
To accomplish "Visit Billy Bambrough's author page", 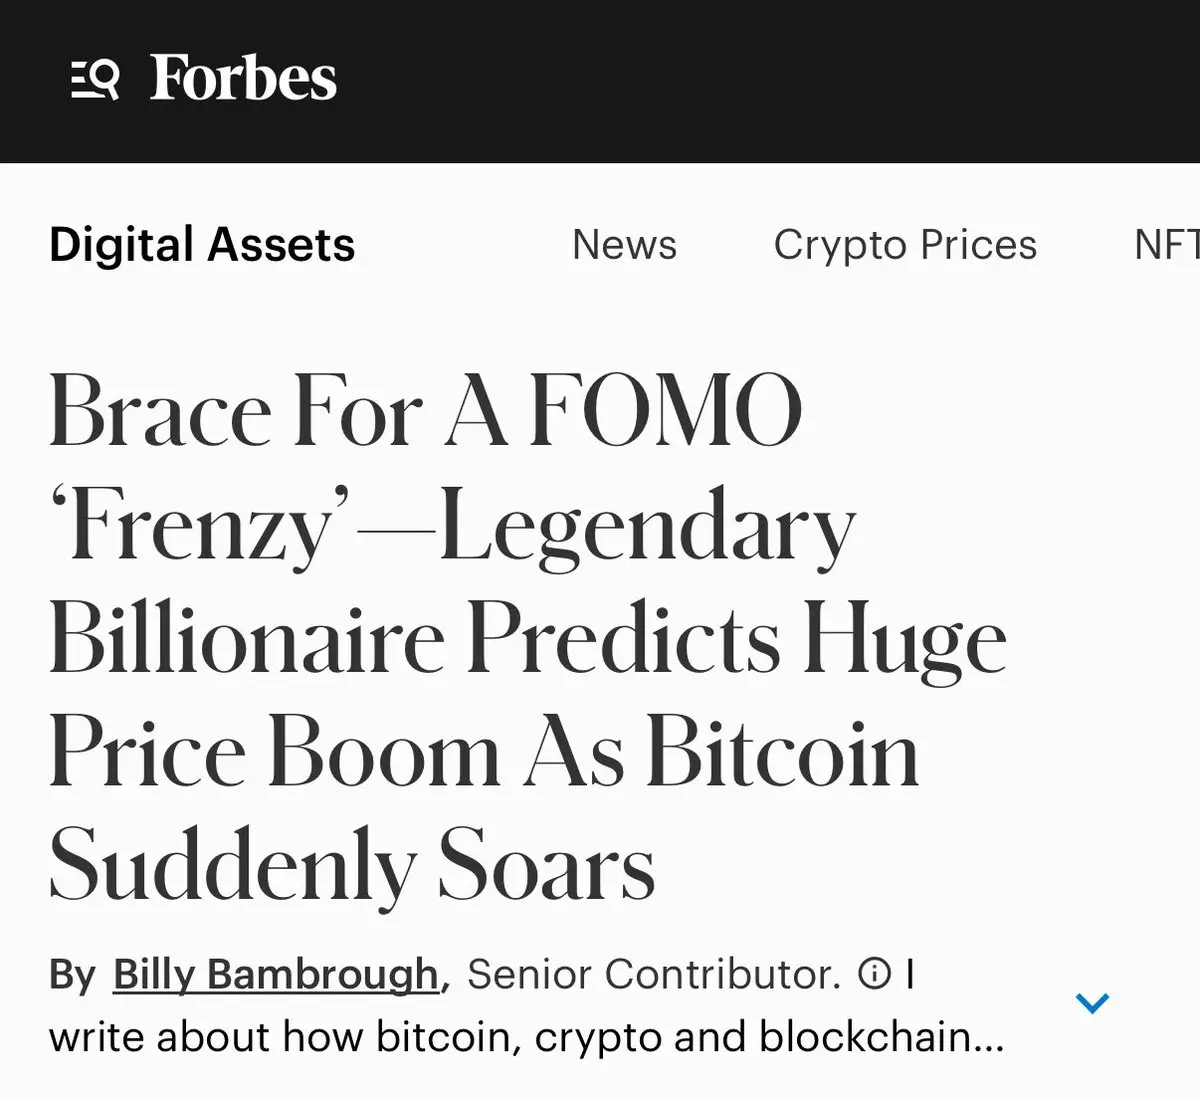I will pos(275,974).
